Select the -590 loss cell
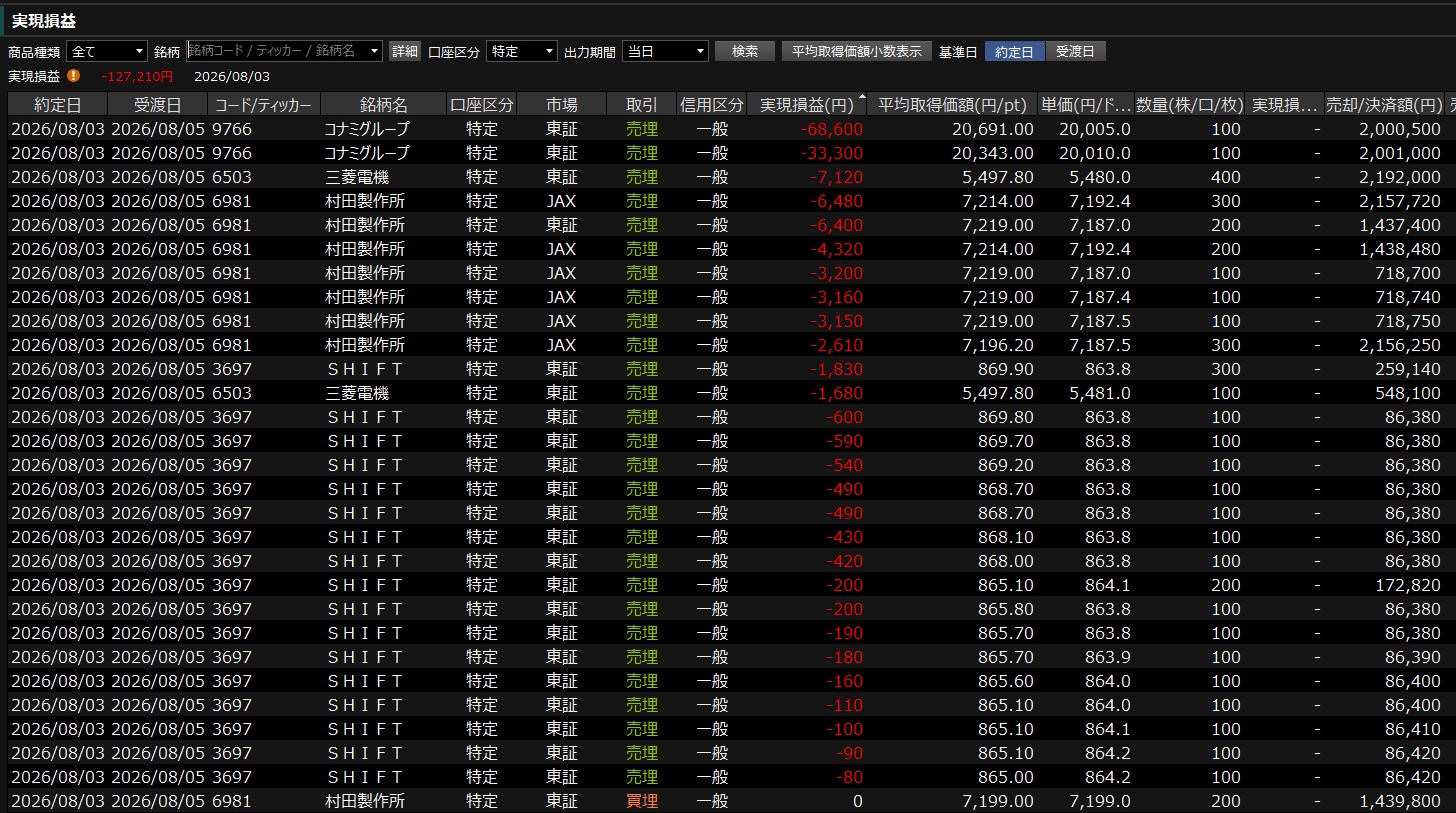Viewport: 1456px width, 813px height. point(845,441)
